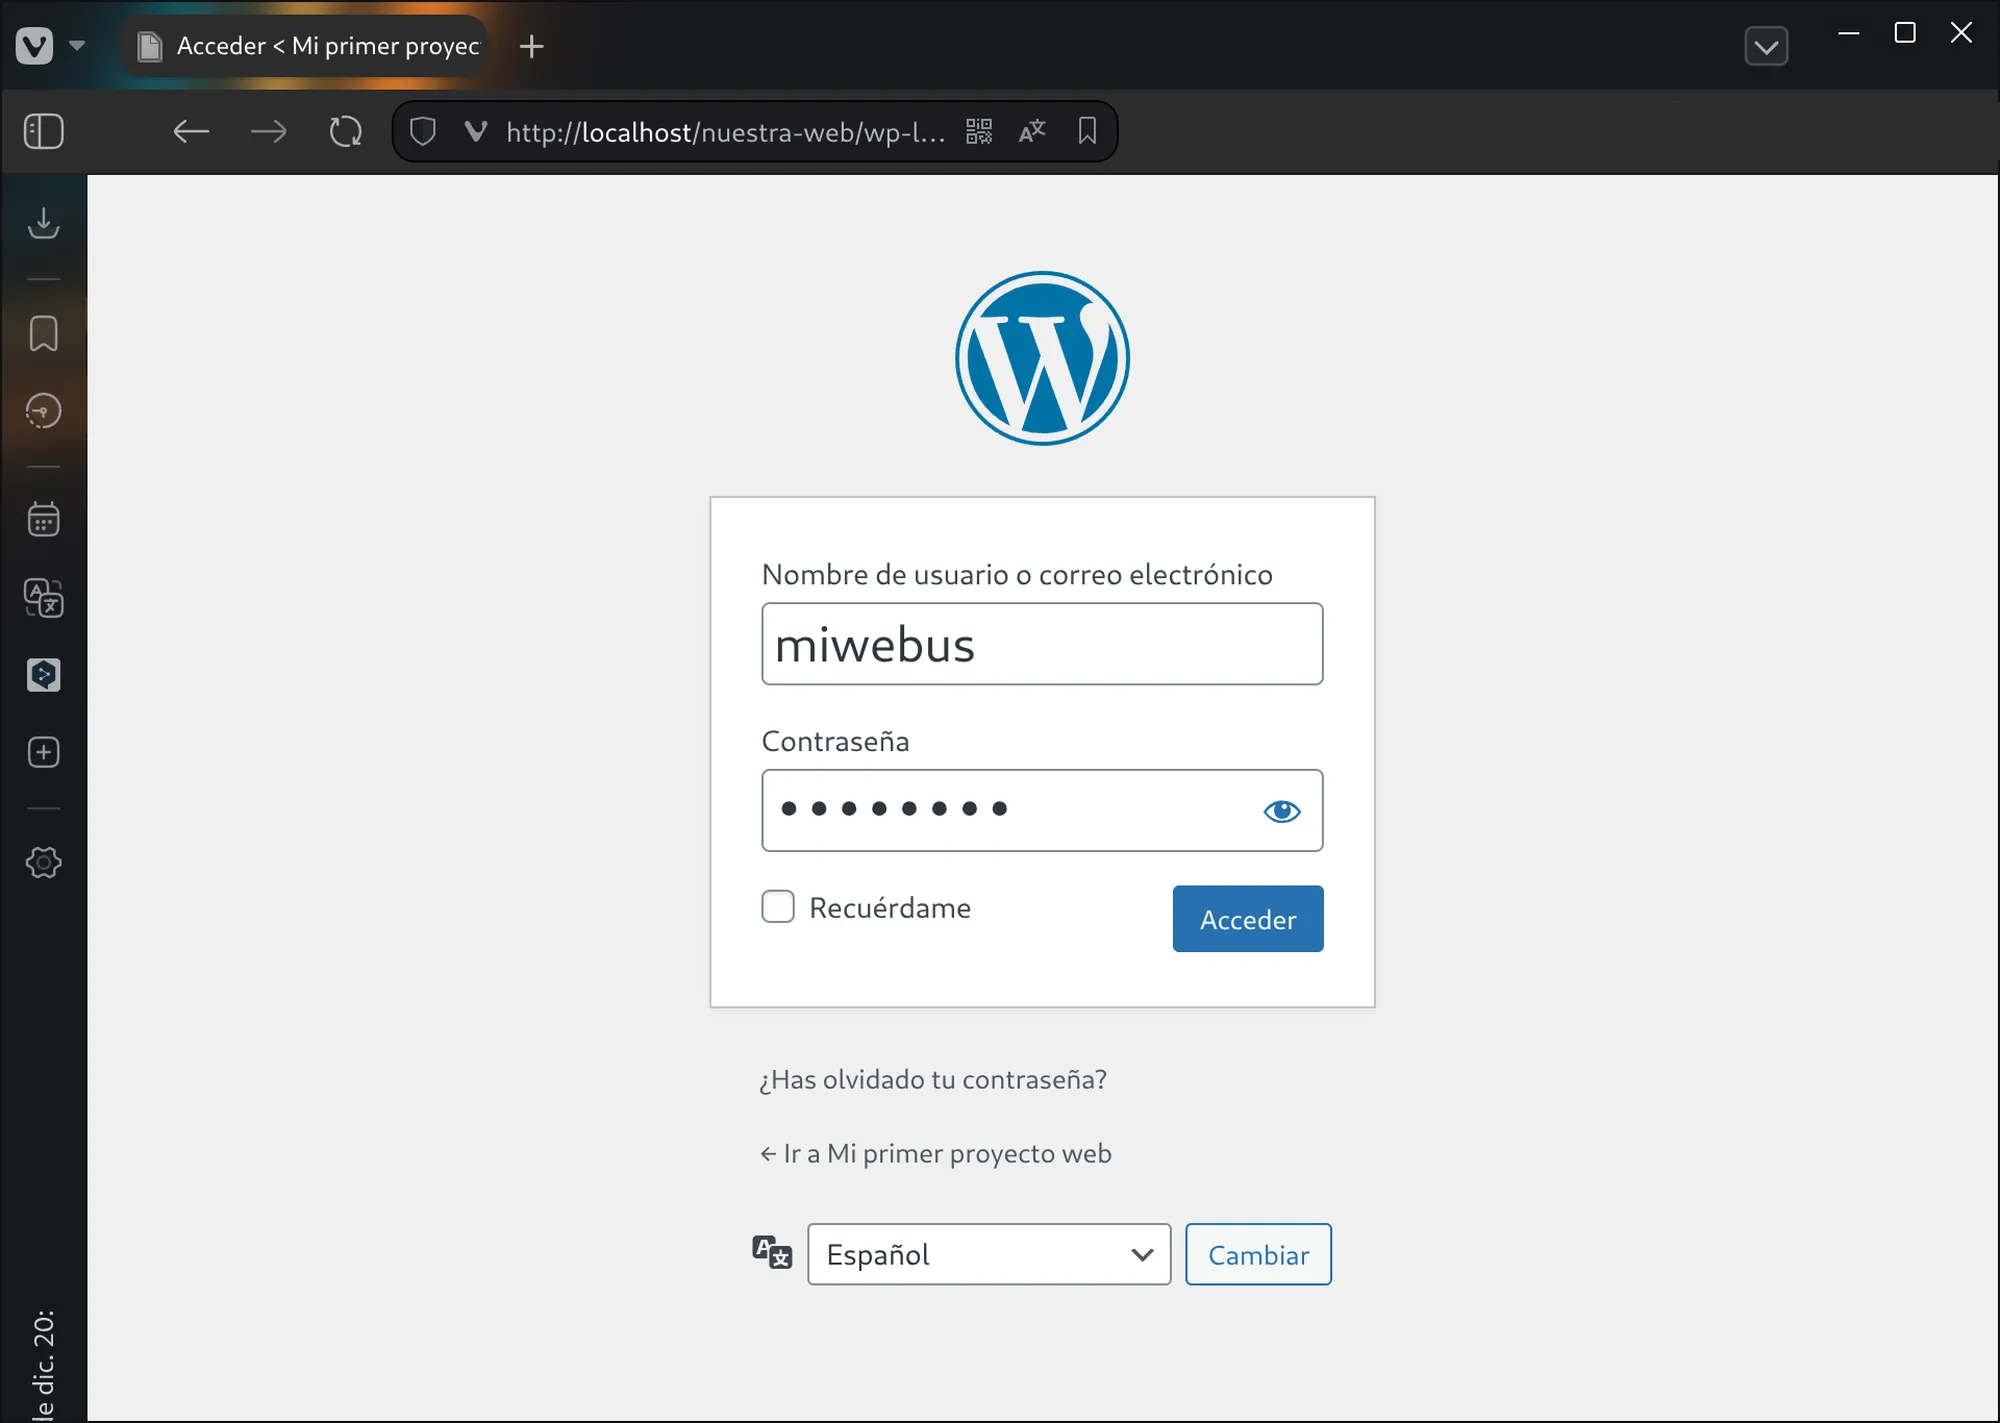
Task: Reload the current page
Action: point(345,131)
